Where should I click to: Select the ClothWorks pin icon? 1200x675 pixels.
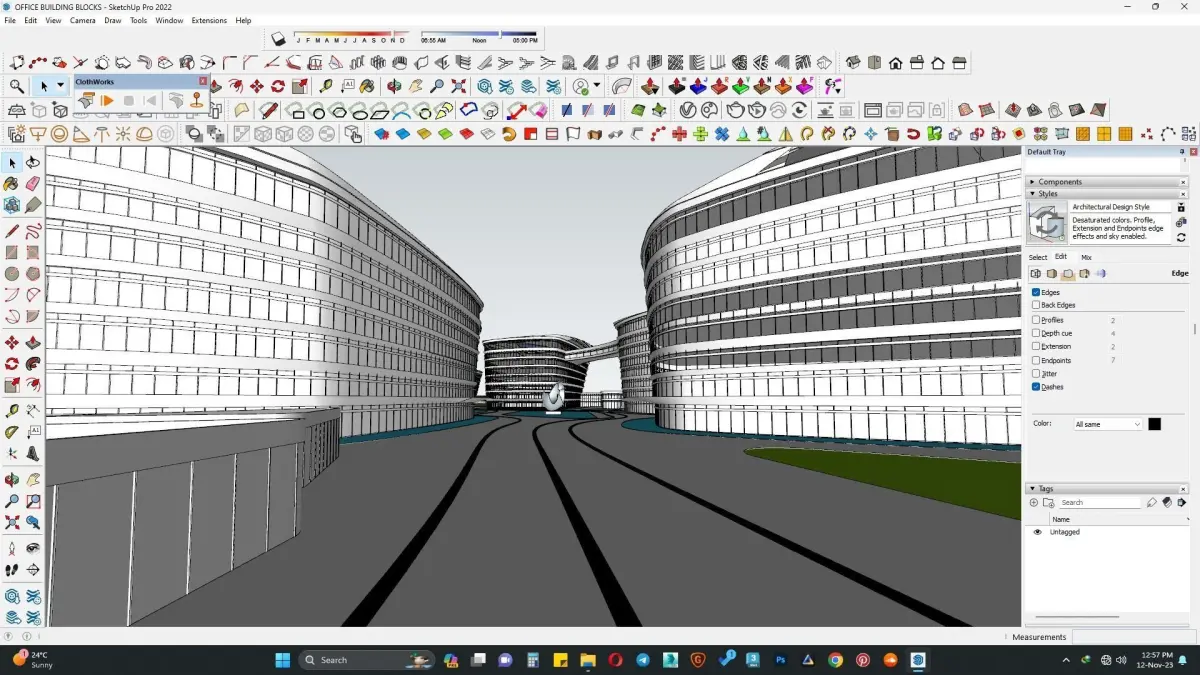[x=197, y=101]
